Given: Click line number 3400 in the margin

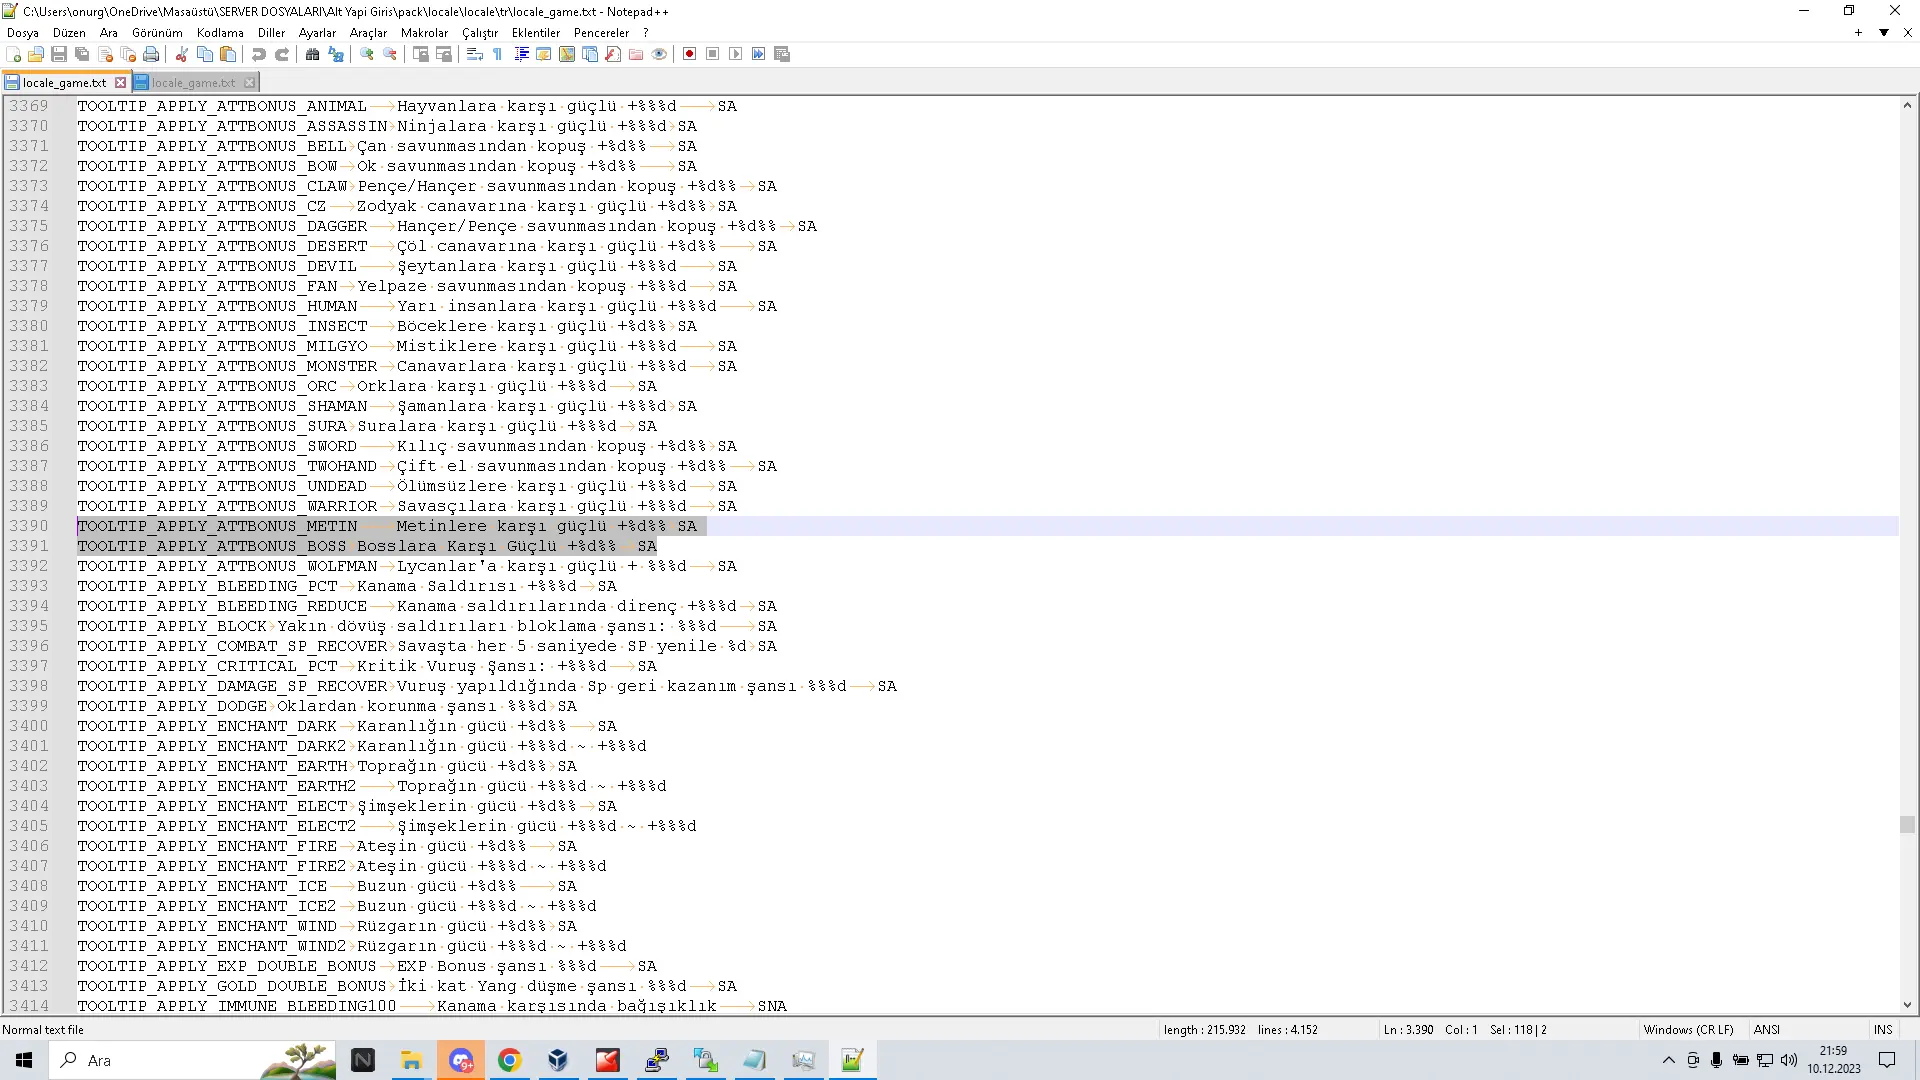Looking at the screenshot, I should (x=29, y=726).
